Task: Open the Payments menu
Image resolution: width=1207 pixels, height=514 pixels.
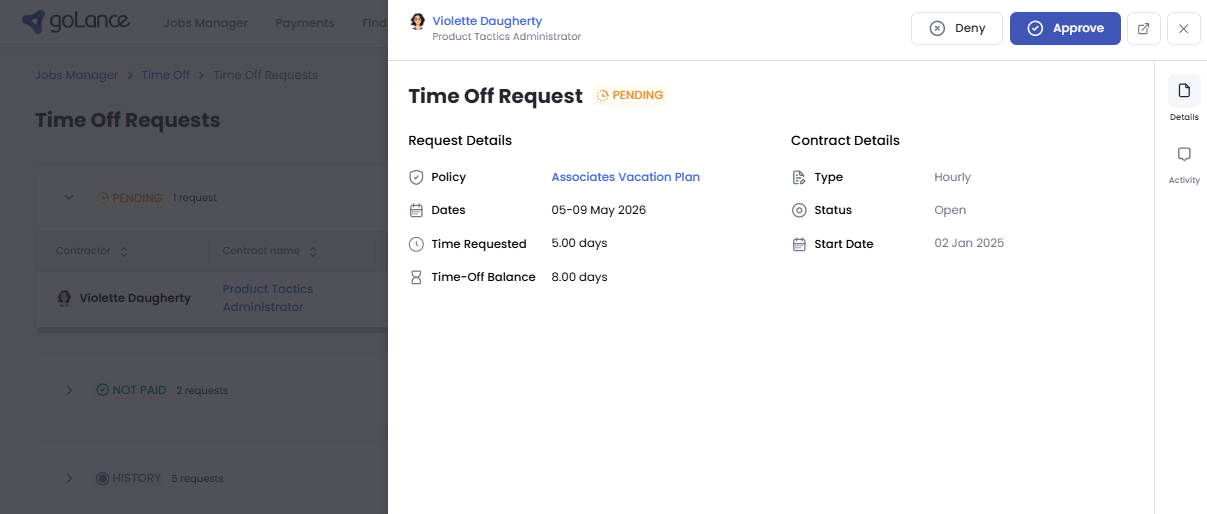Action: (x=304, y=23)
